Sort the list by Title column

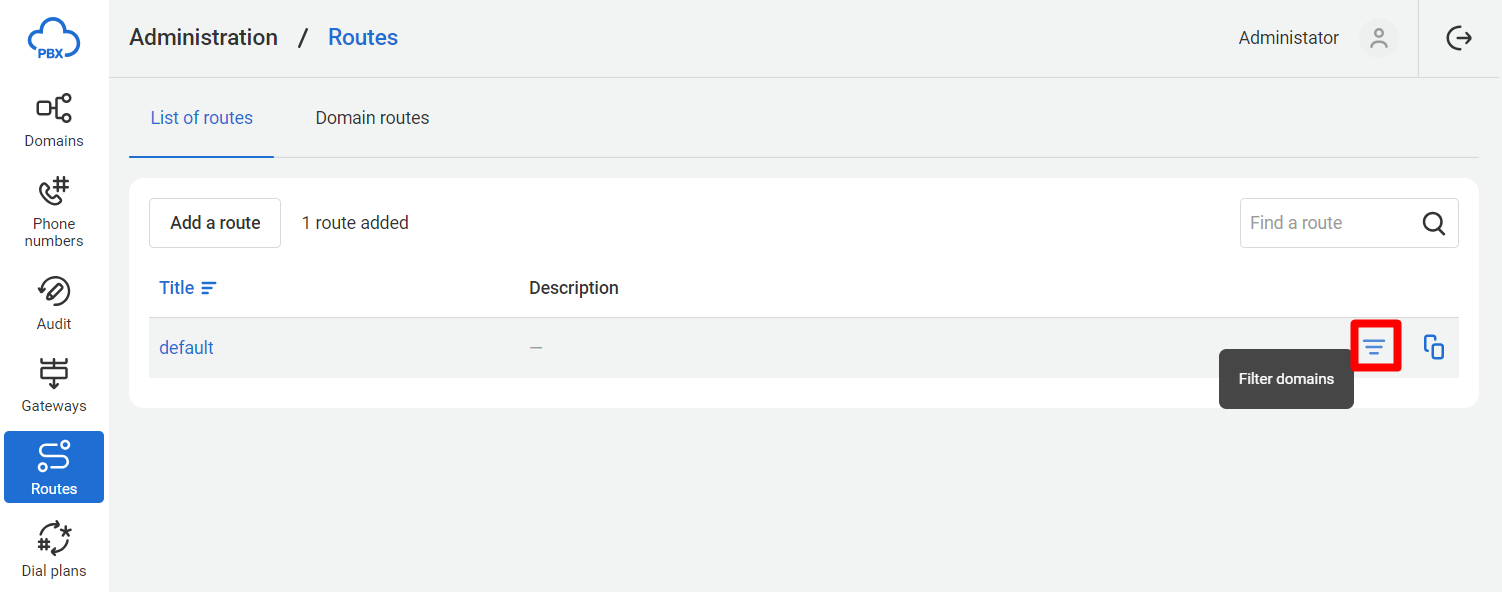click(187, 288)
